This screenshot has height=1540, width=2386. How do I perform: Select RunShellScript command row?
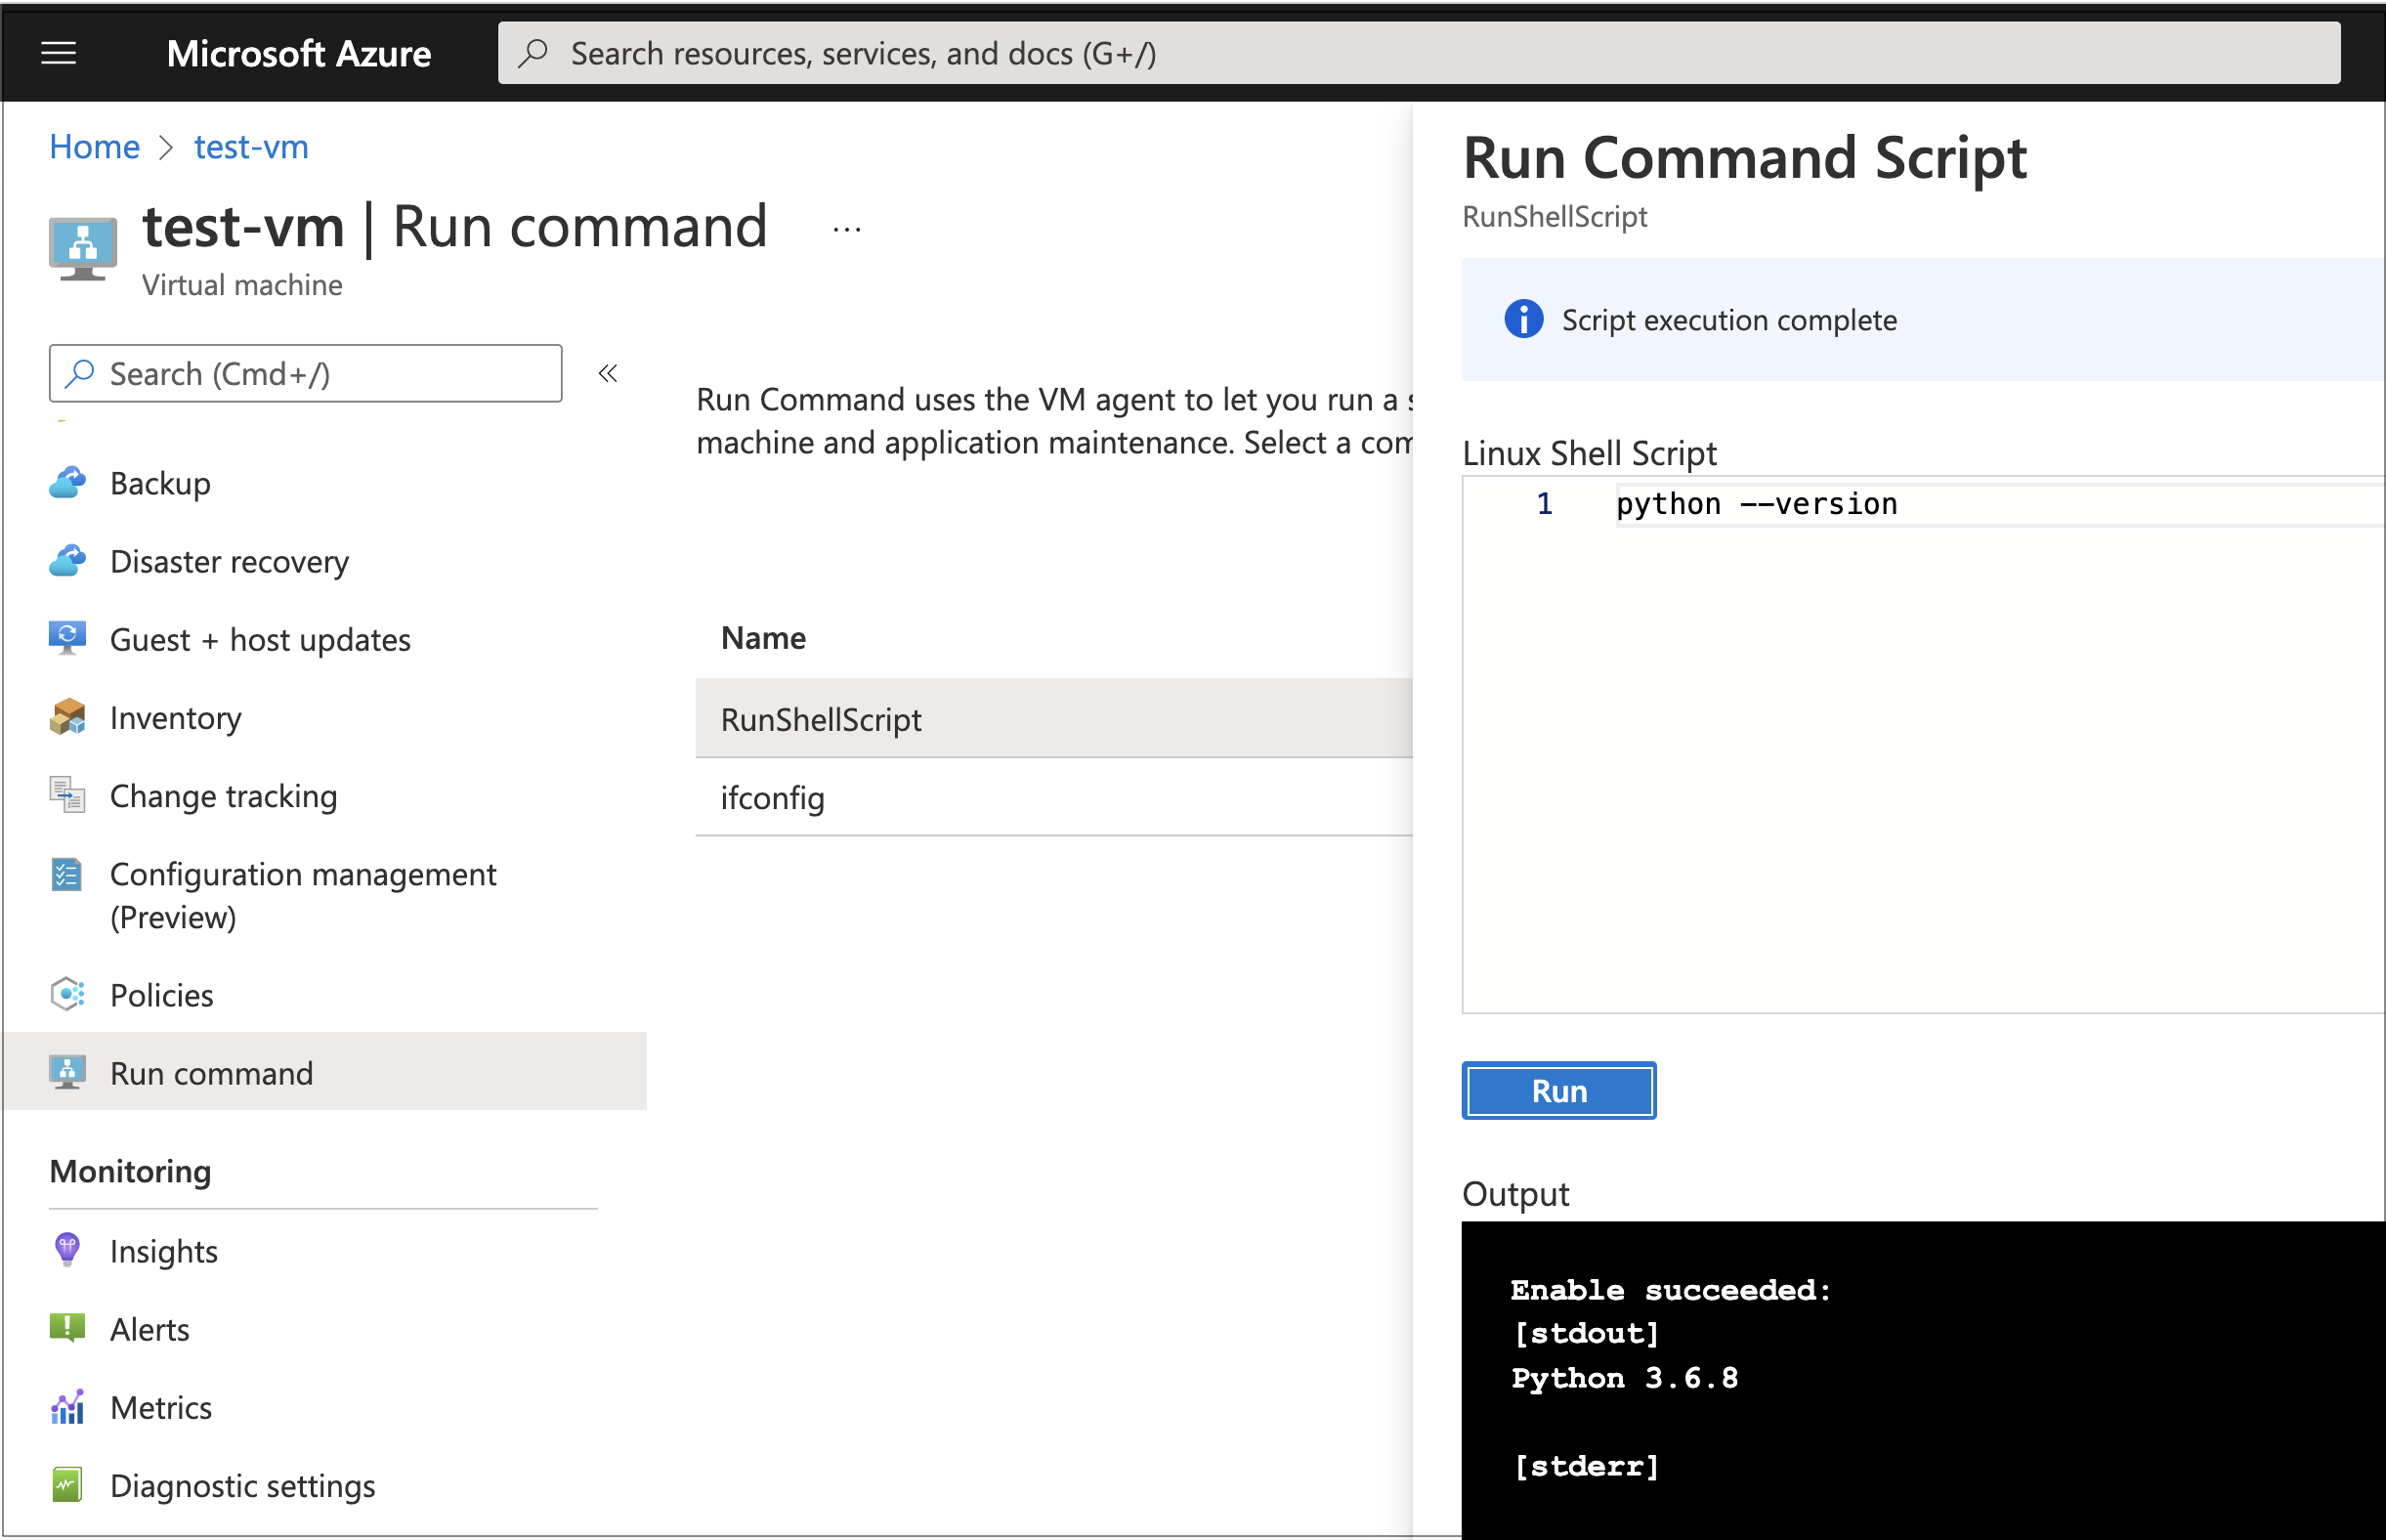[x=1054, y=718]
